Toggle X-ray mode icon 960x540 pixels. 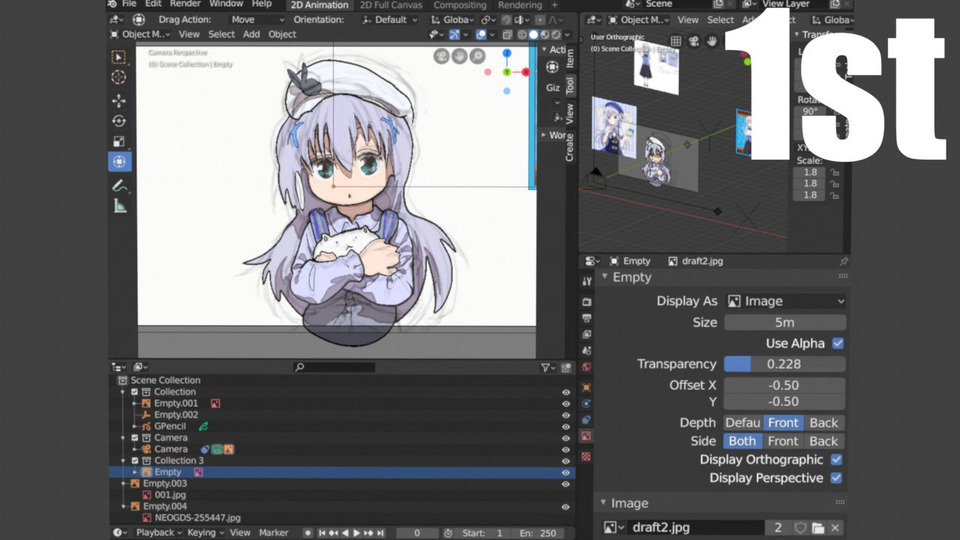click(507, 35)
